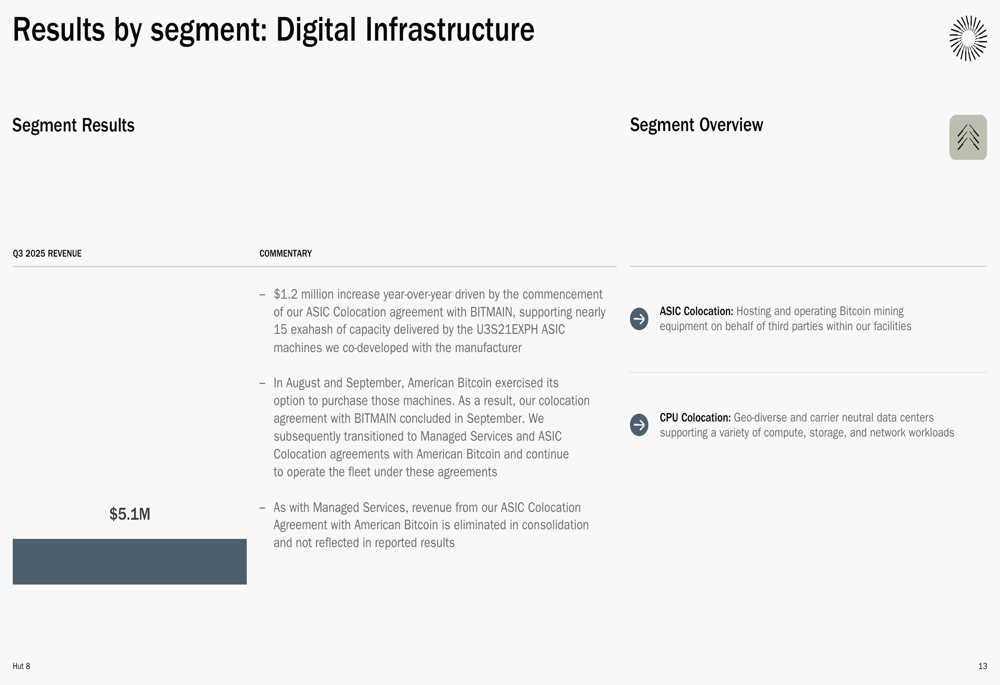Click the arrow icon beside ASIC Colocation
Image resolution: width=1000 pixels, height=685 pixels.
coord(639,319)
